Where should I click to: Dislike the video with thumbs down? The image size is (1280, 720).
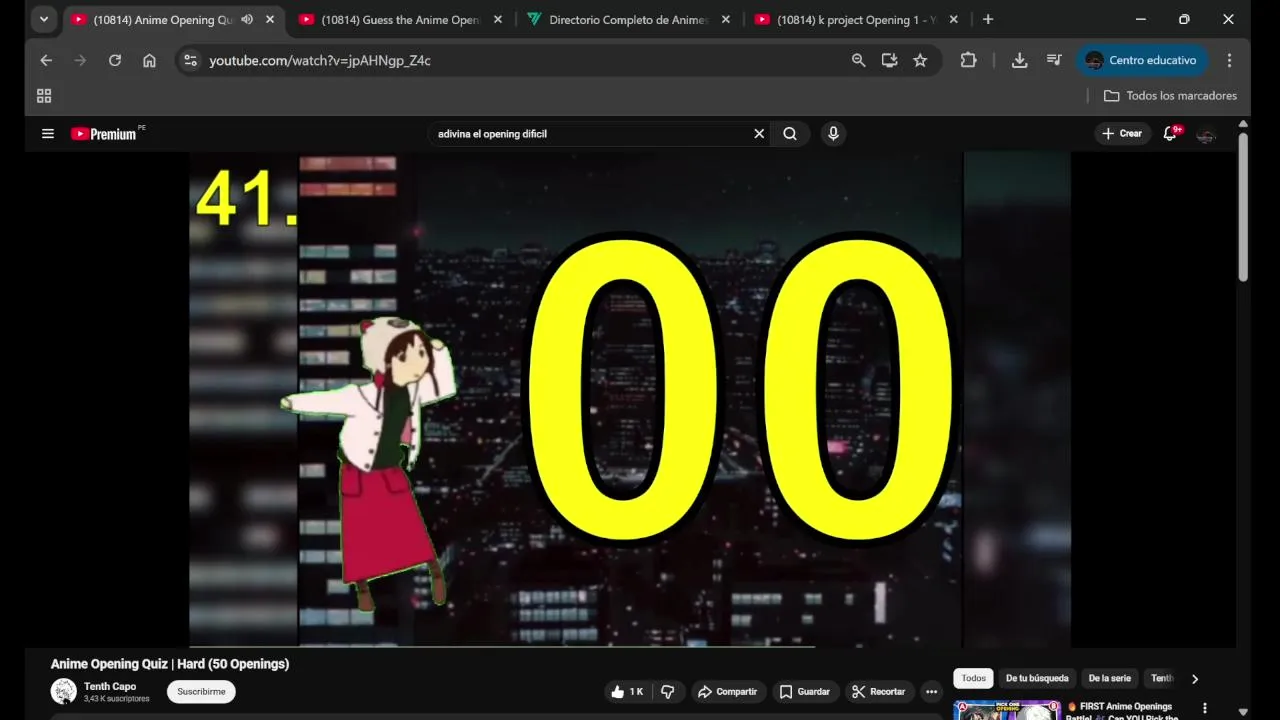coord(668,691)
